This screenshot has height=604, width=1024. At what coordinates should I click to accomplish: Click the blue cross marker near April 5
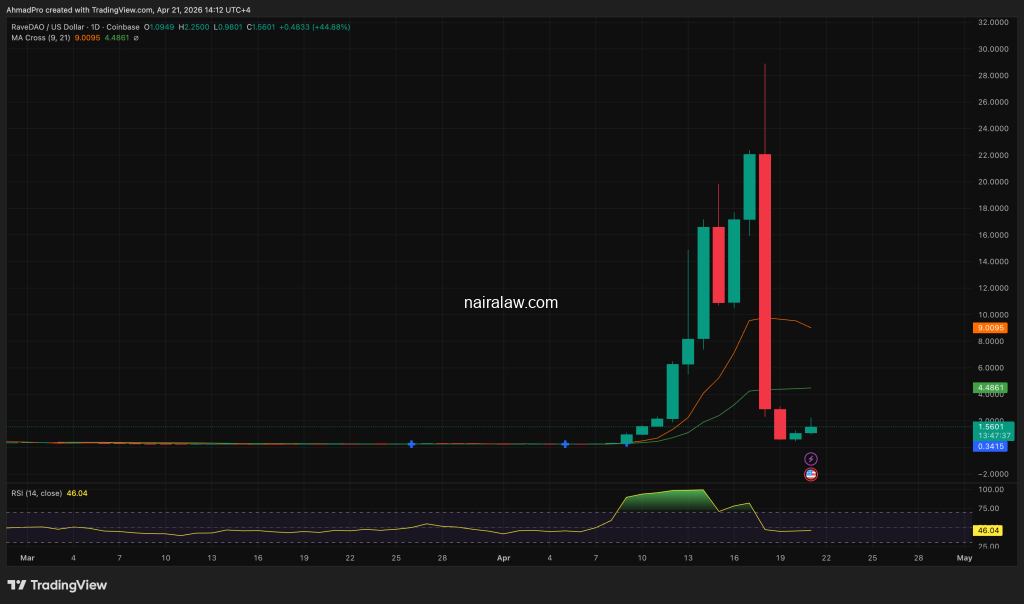point(565,443)
